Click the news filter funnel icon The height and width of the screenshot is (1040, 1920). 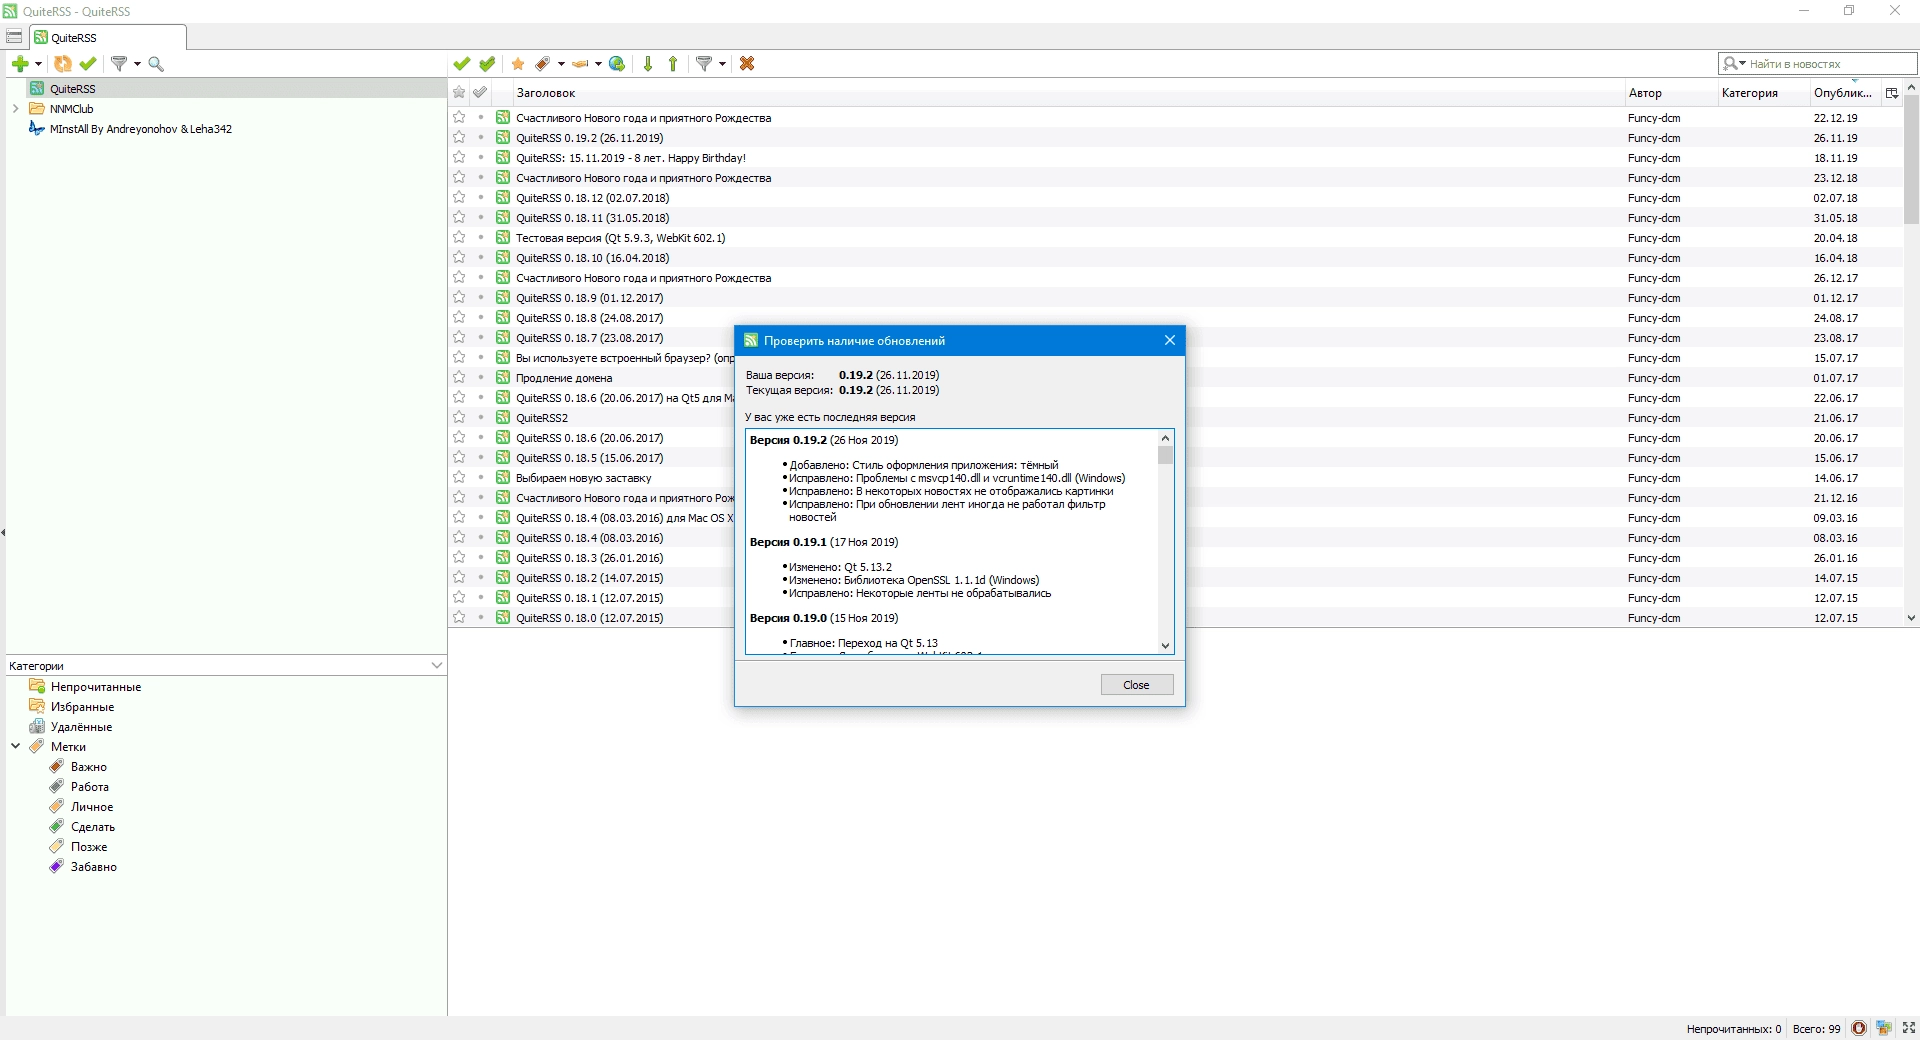704,64
